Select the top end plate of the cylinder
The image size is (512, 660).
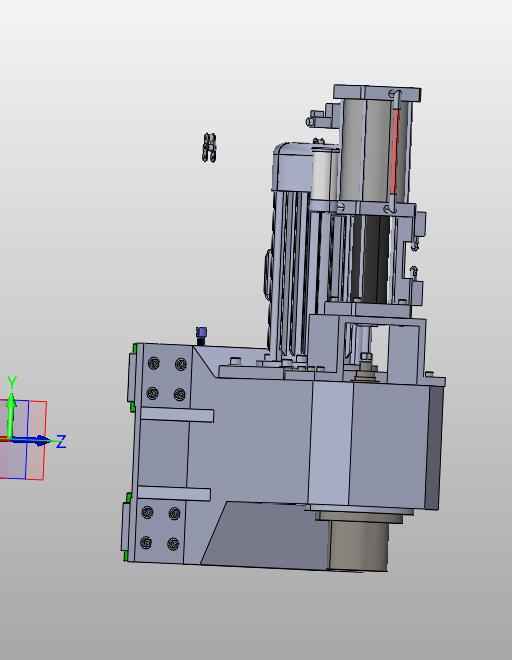(377, 93)
